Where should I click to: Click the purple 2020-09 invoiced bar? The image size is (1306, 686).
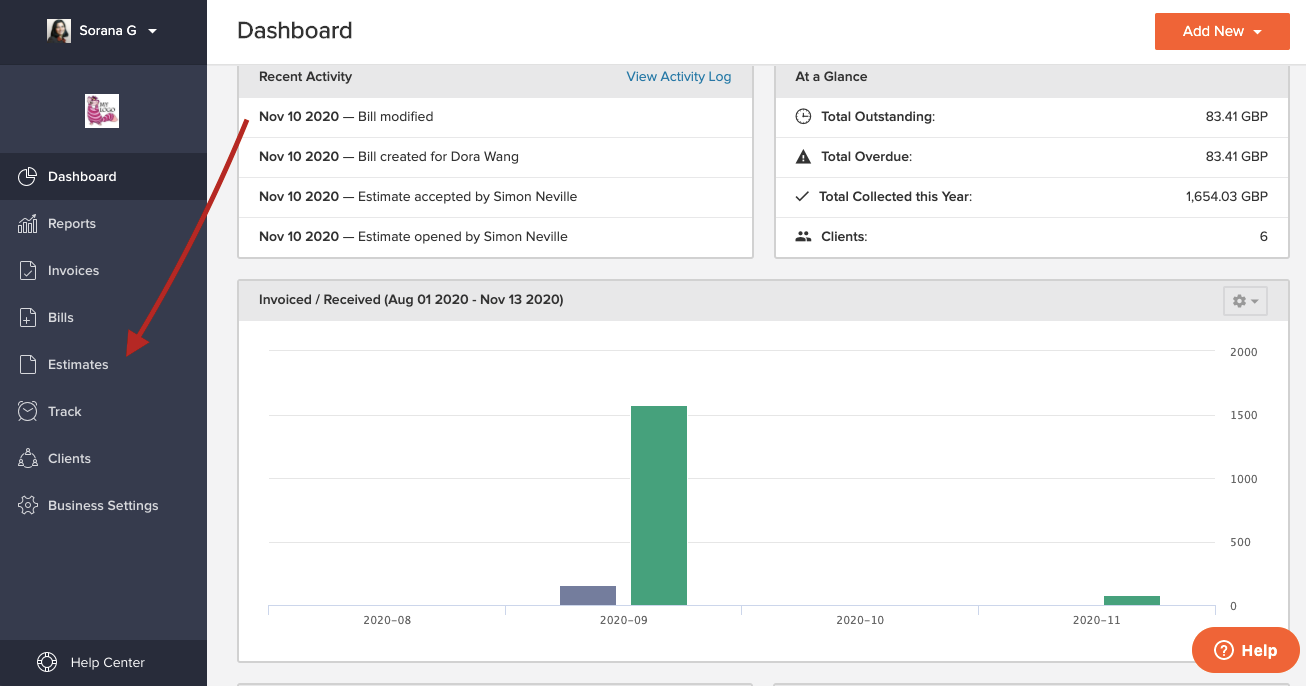588,595
